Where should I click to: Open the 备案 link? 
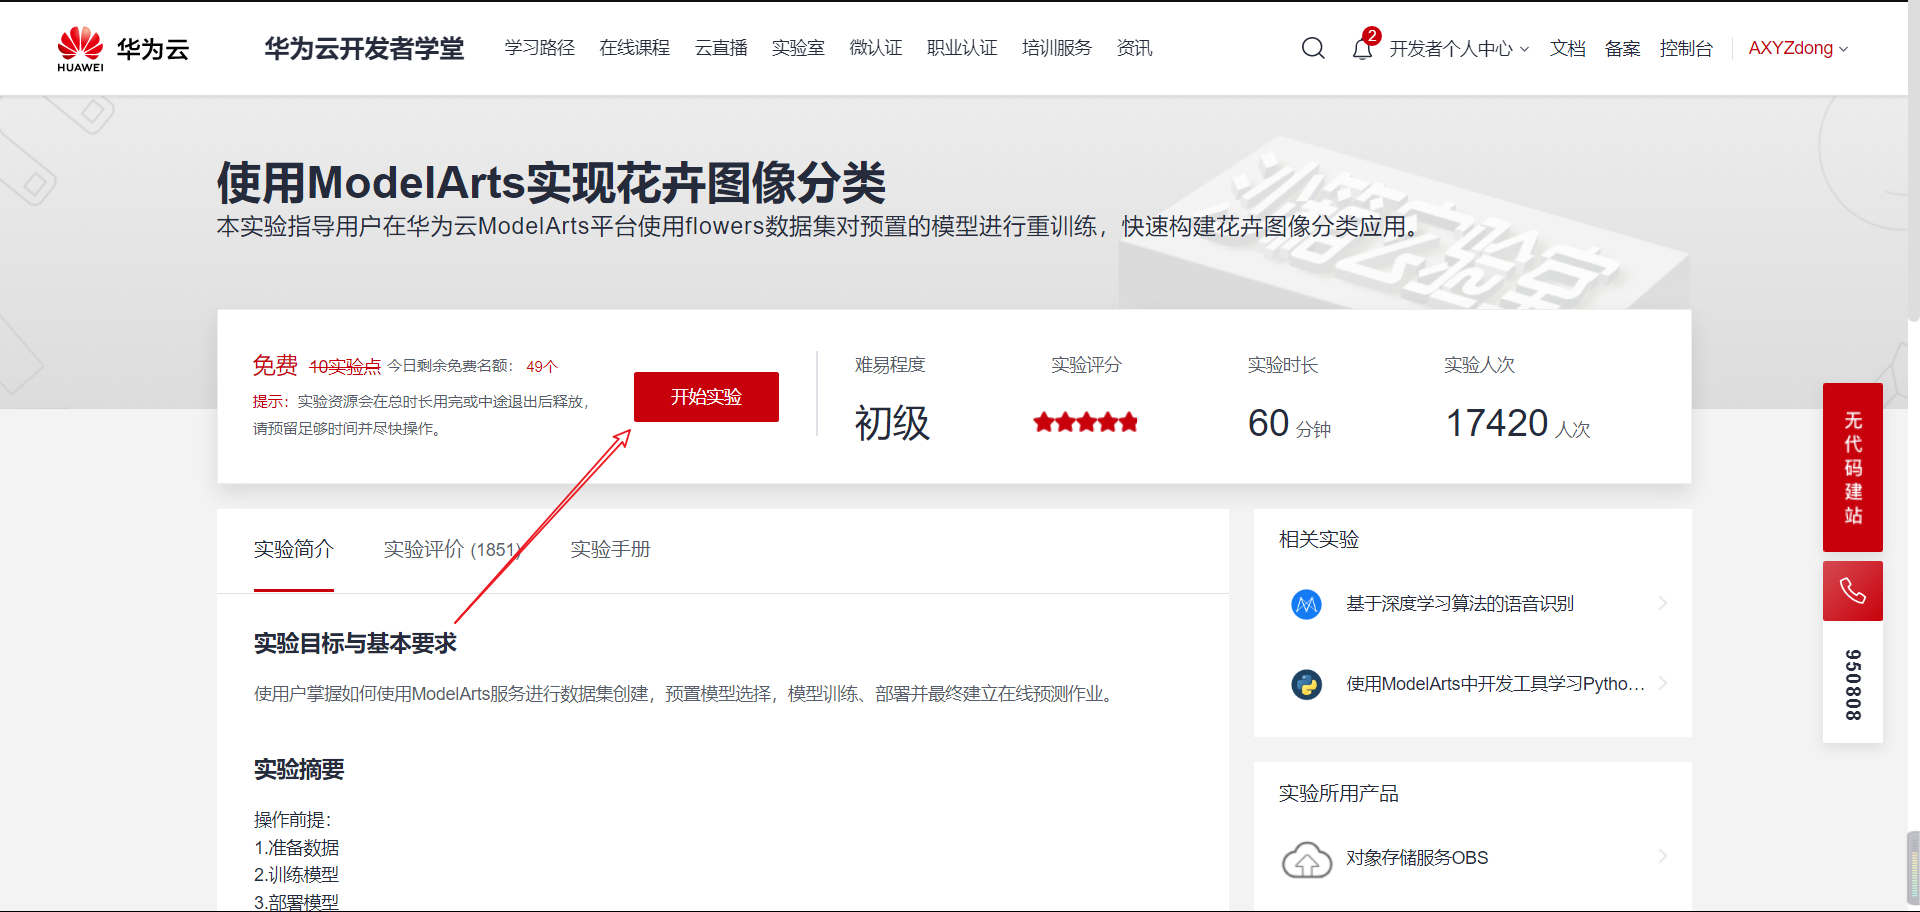click(1623, 49)
